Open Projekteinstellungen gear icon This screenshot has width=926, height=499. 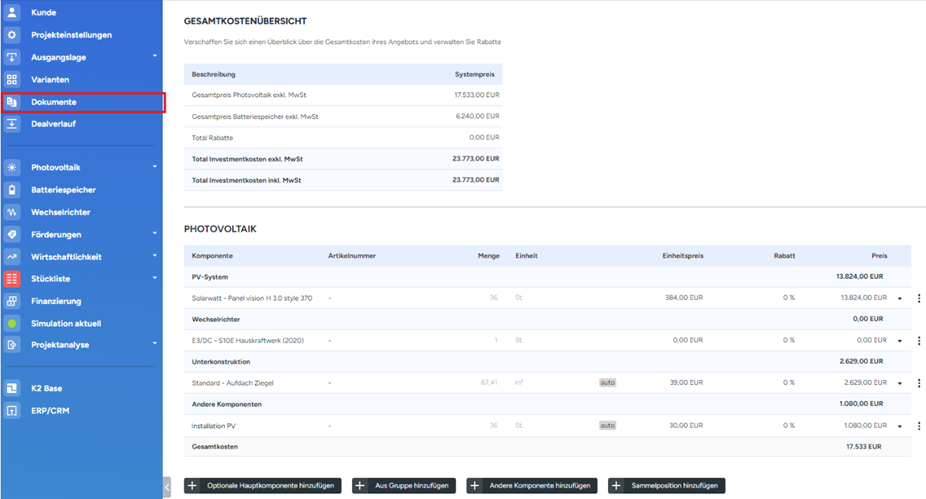click(x=12, y=35)
